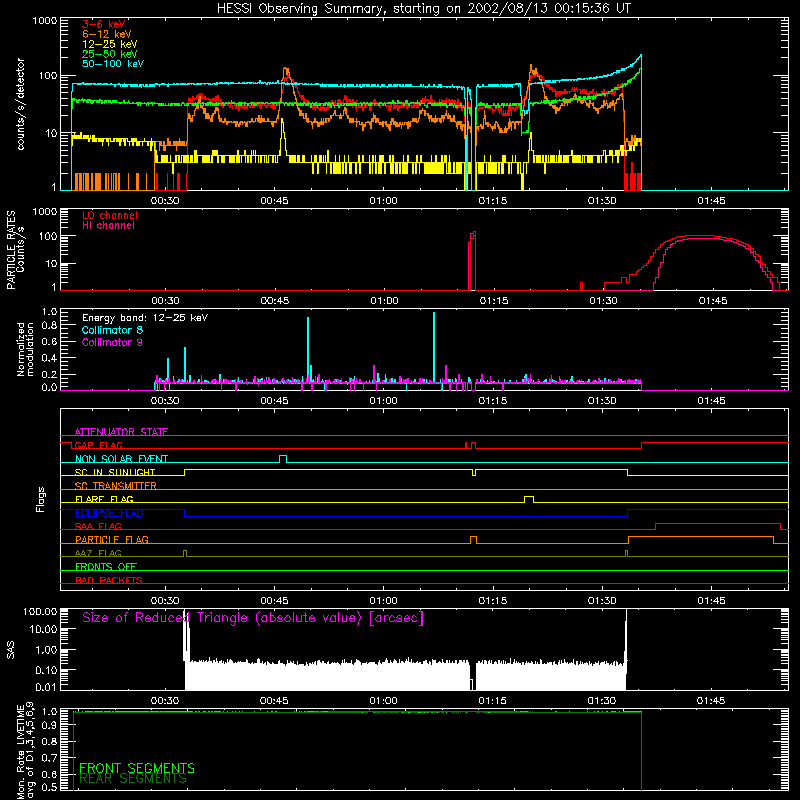Click the '0.10' tick on the SAS axis
The width and height of the screenshot is (800, 800).
[x=46, y=670]
